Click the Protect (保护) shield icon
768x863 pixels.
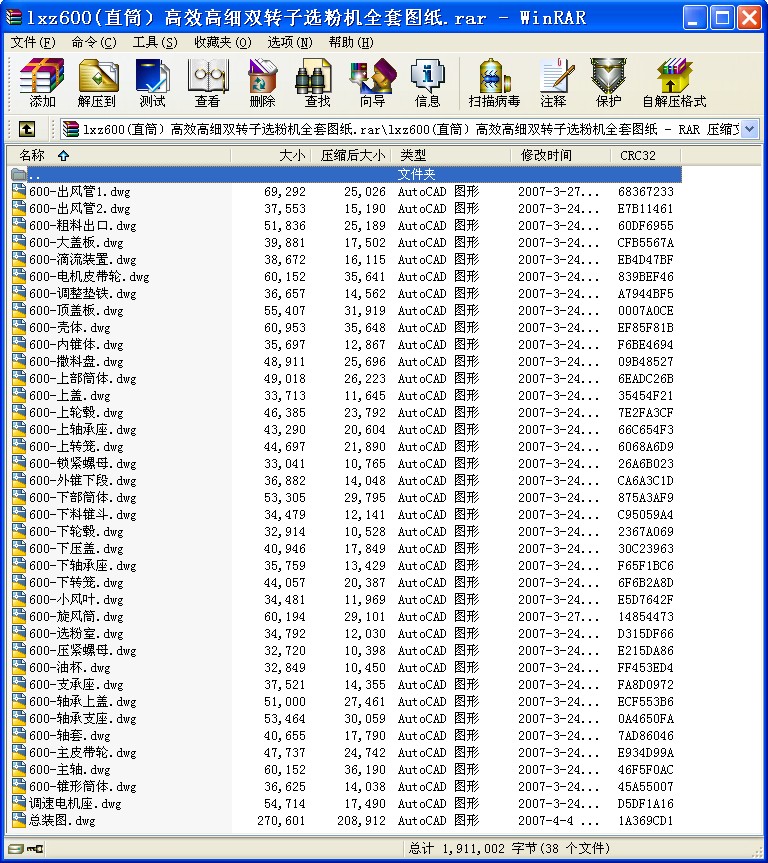608,83
